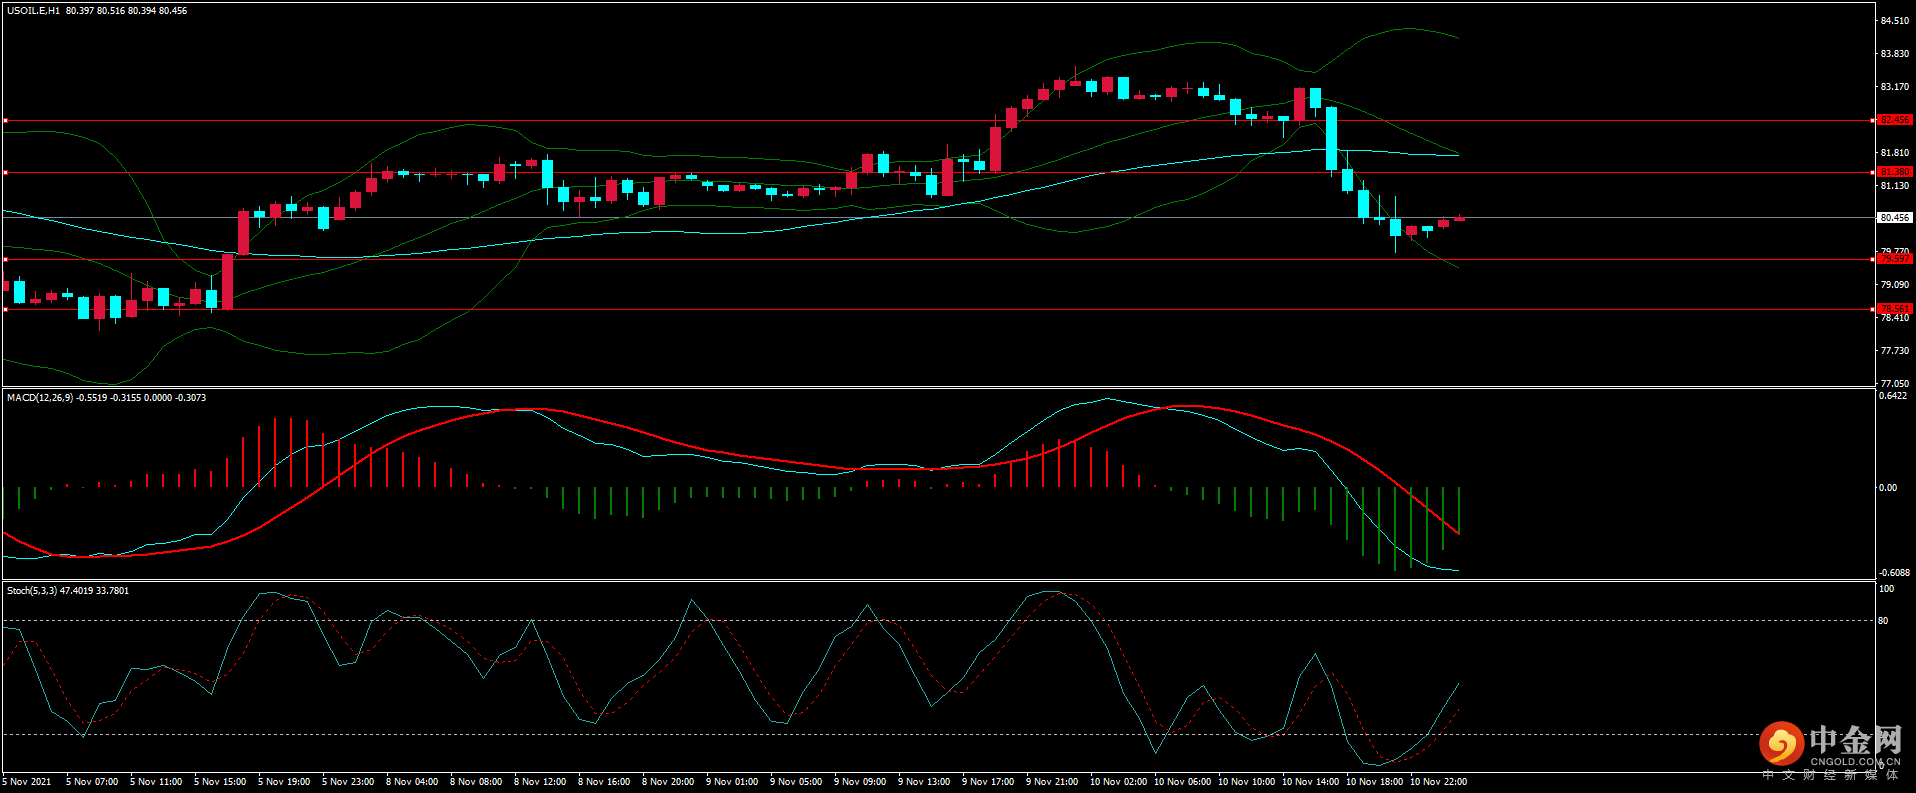Click the 10 Nov 06:00 time label

[x=1182, y=782]
